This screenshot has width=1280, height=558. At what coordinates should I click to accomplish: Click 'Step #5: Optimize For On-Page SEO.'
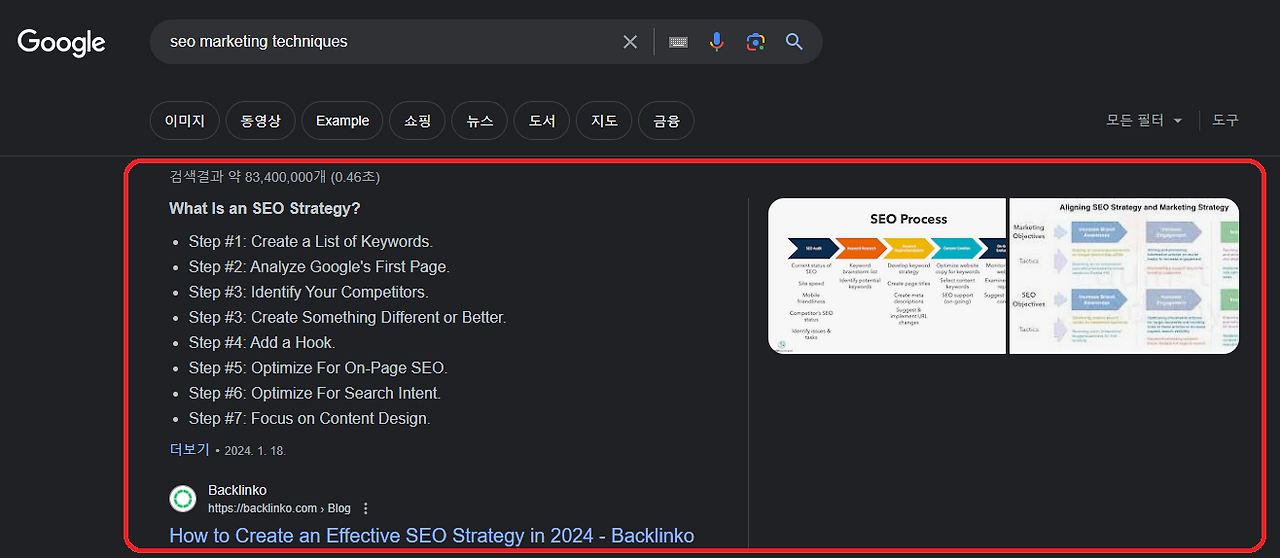318,368
